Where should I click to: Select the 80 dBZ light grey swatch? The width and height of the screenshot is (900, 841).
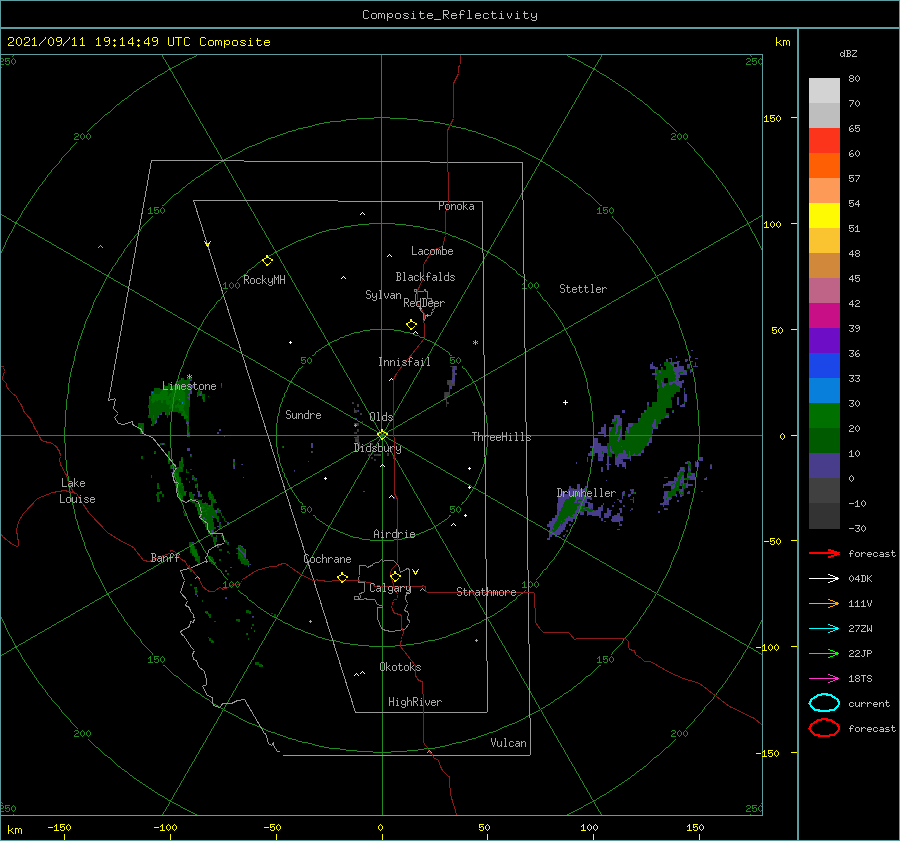[824, 90]
